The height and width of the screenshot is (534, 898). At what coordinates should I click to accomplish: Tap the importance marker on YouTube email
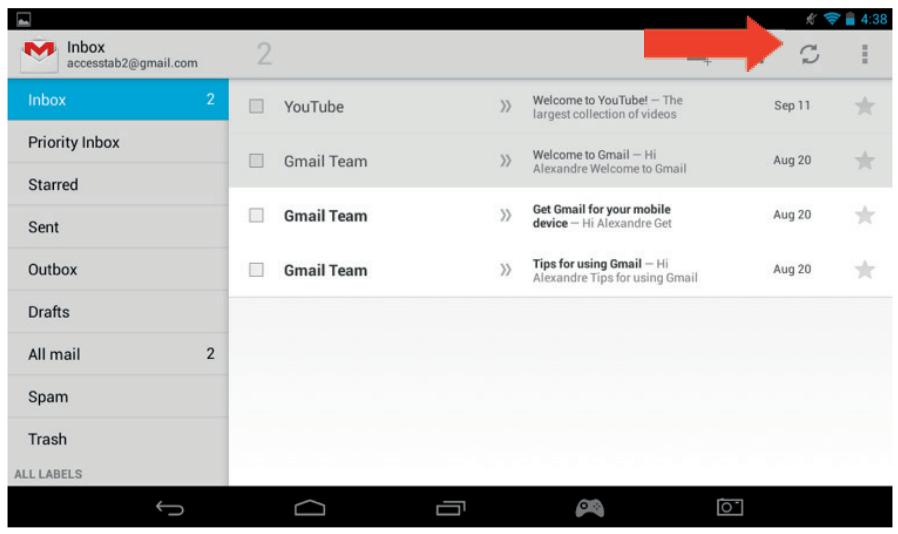505,106
